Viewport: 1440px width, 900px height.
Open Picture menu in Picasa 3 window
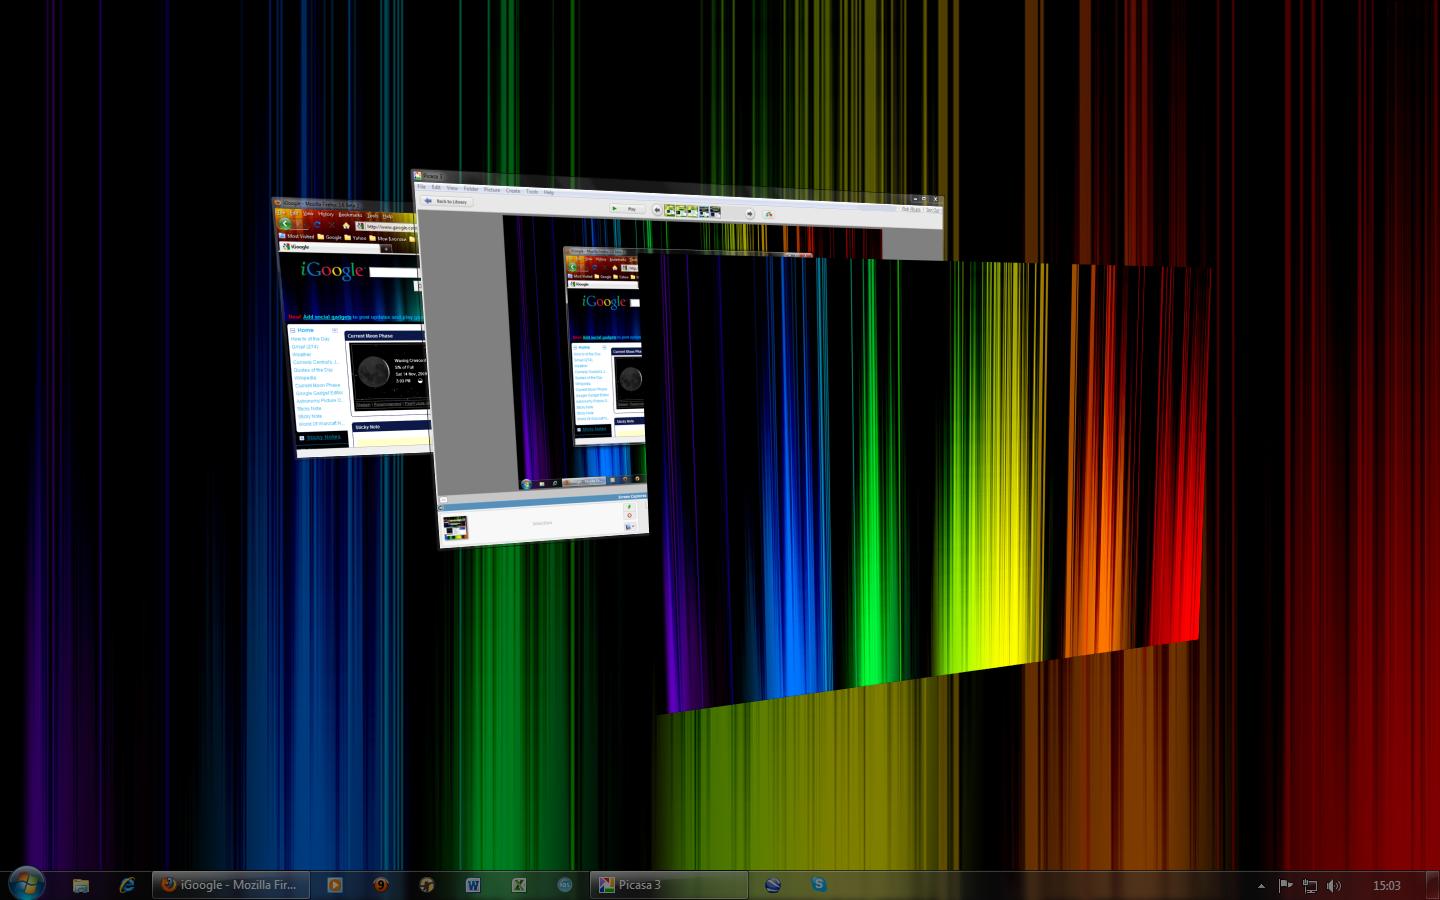pos(491,189)
